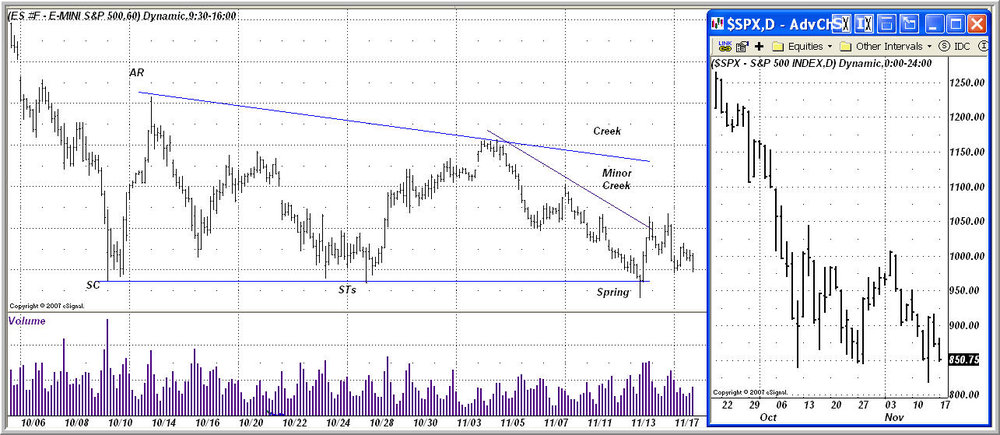Click the 1000.00 price axis label

click(x=965, y=256)
